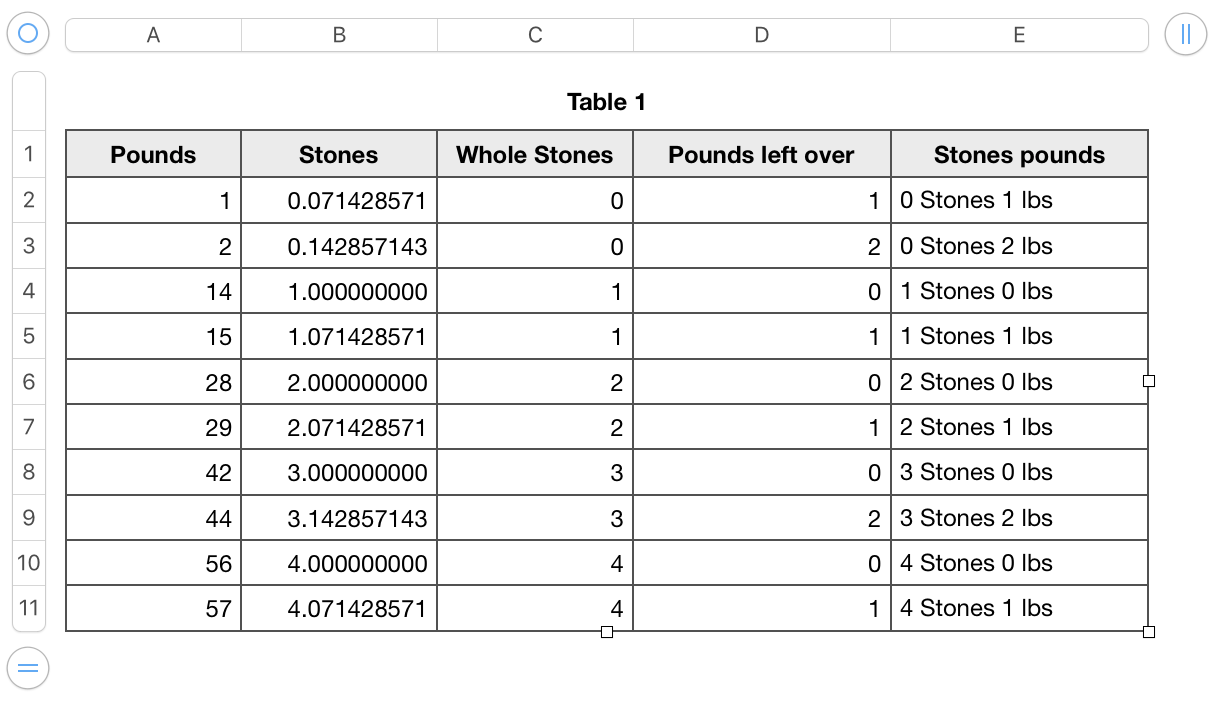The width and height of the screenshot is (1218, 712).
Task: Click the bottom-right corner resize handle
Action: [1148, 631]
